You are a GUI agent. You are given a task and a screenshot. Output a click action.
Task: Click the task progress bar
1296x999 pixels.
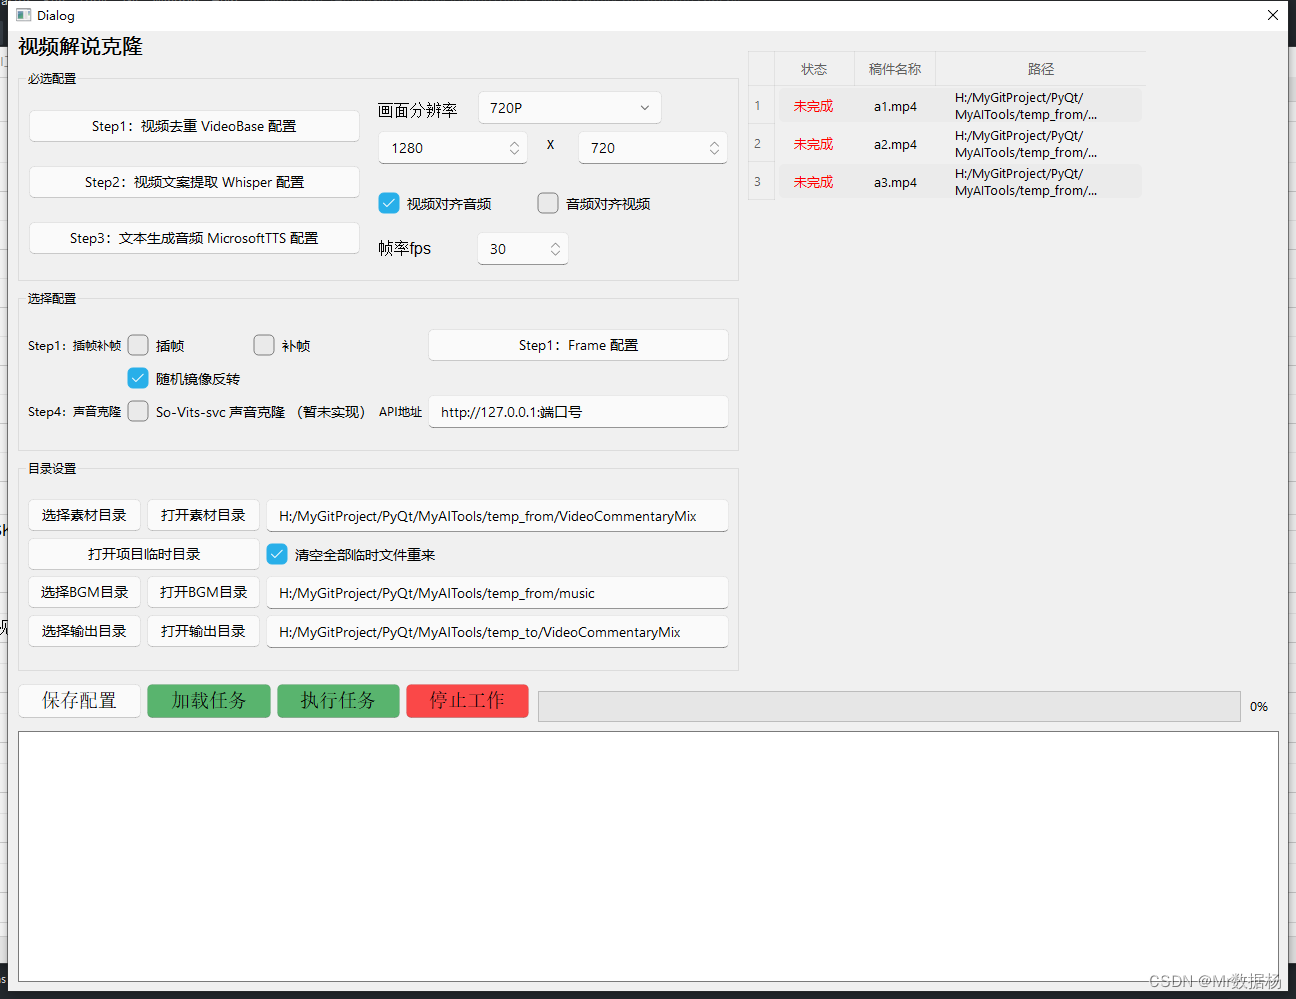(889, 706)
